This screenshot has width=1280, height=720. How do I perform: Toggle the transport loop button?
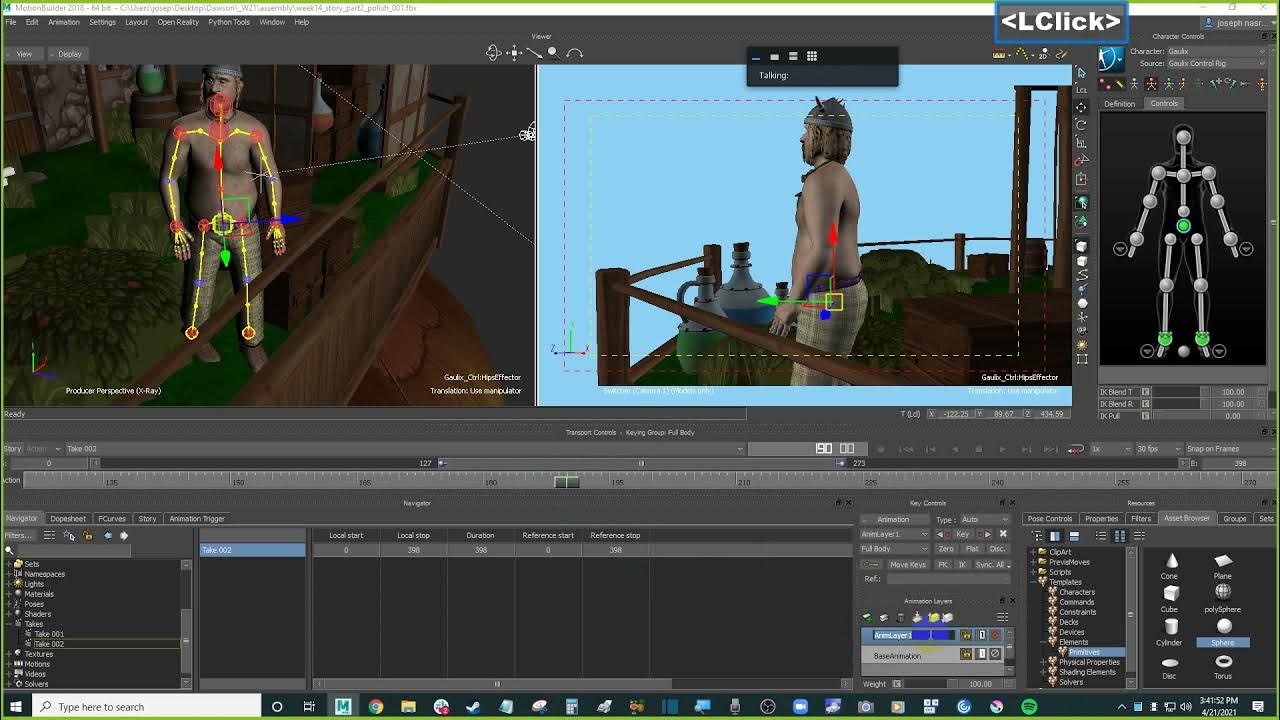click(x=1076, y=449)
